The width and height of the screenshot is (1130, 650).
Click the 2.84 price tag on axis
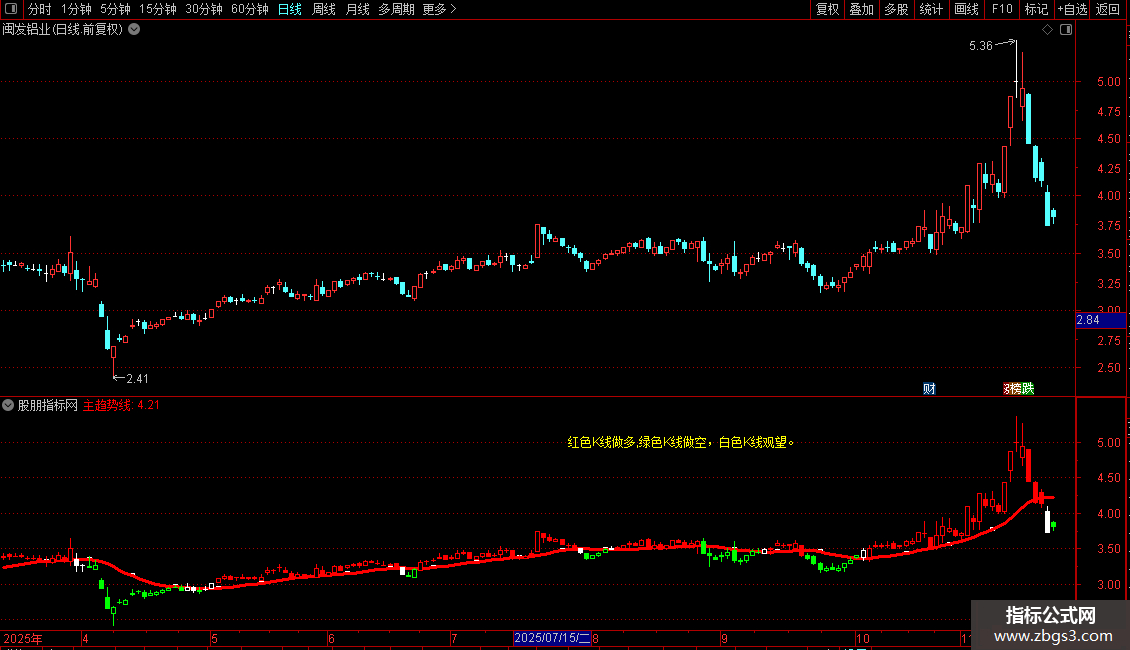[1100, 320]
